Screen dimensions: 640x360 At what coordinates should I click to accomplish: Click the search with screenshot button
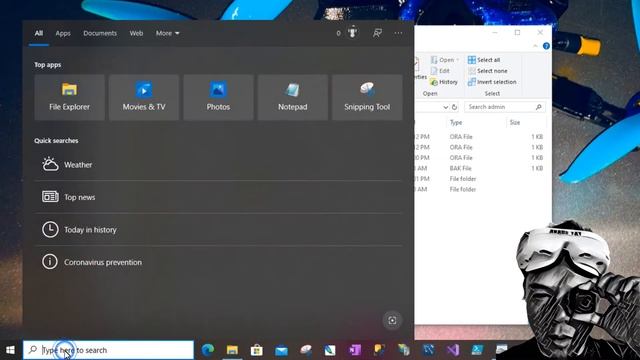tap(392, 320)
